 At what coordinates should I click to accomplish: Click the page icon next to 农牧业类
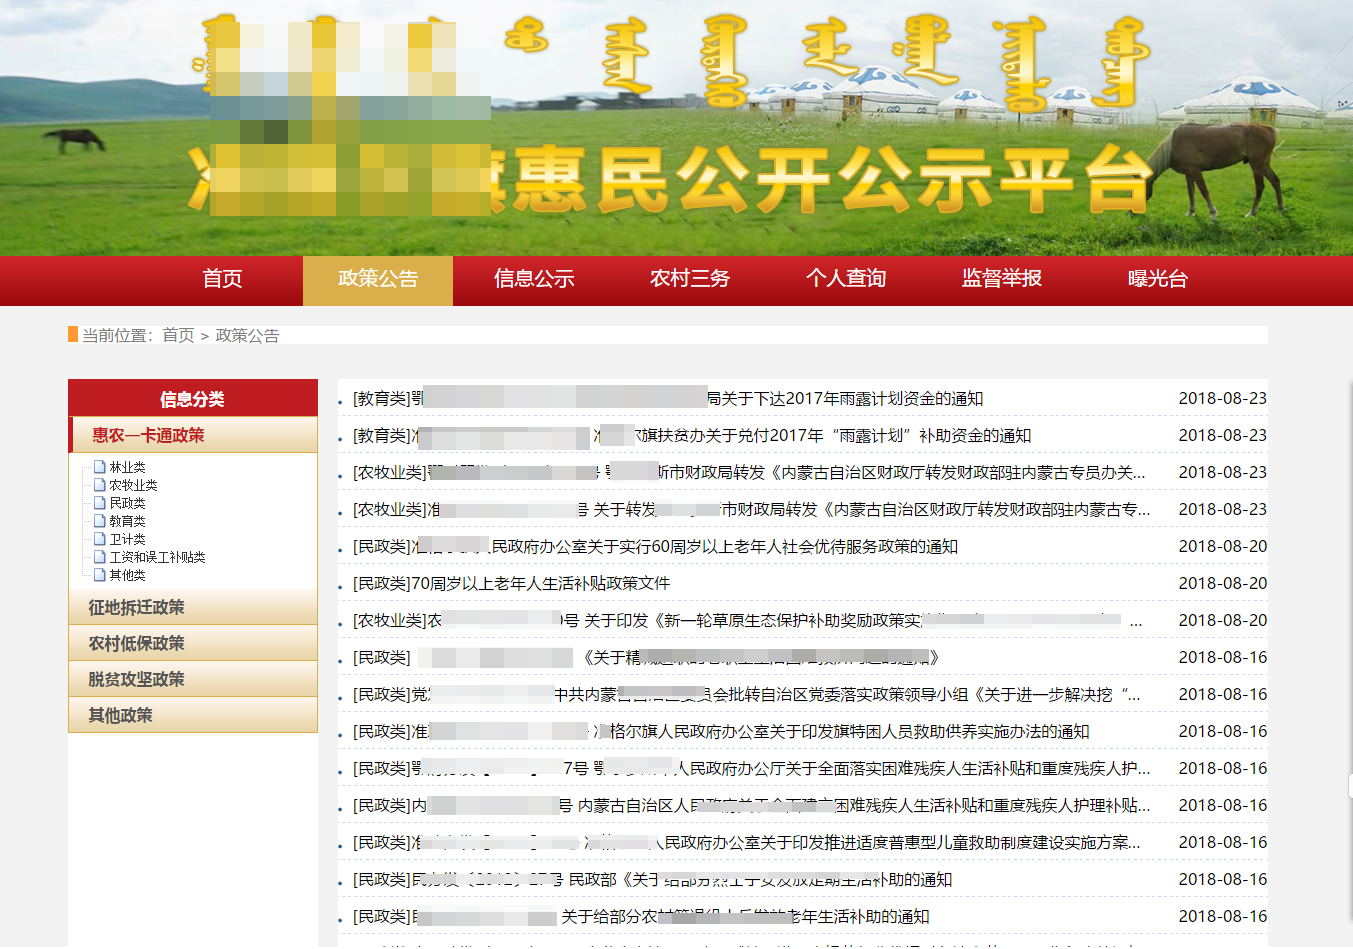tap(100, 485)
